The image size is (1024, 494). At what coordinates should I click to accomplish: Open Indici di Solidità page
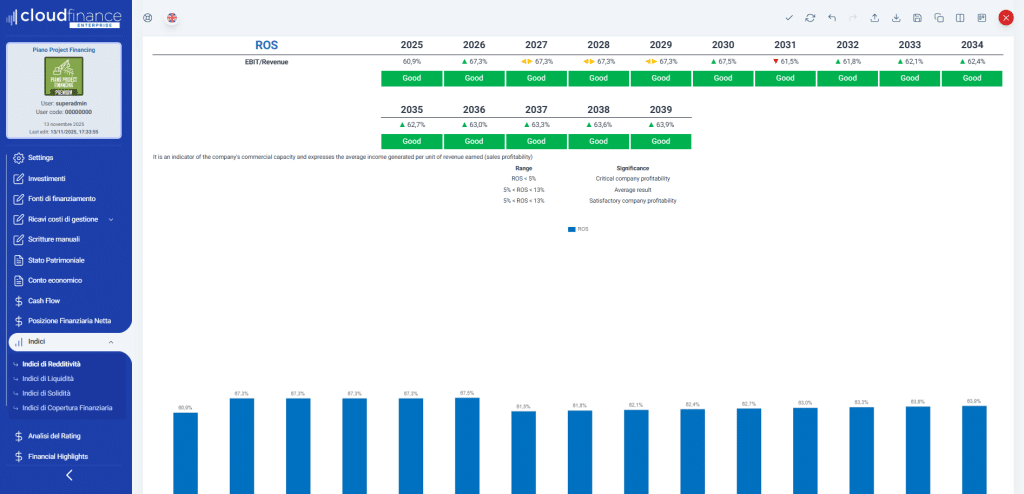point(47,393)
